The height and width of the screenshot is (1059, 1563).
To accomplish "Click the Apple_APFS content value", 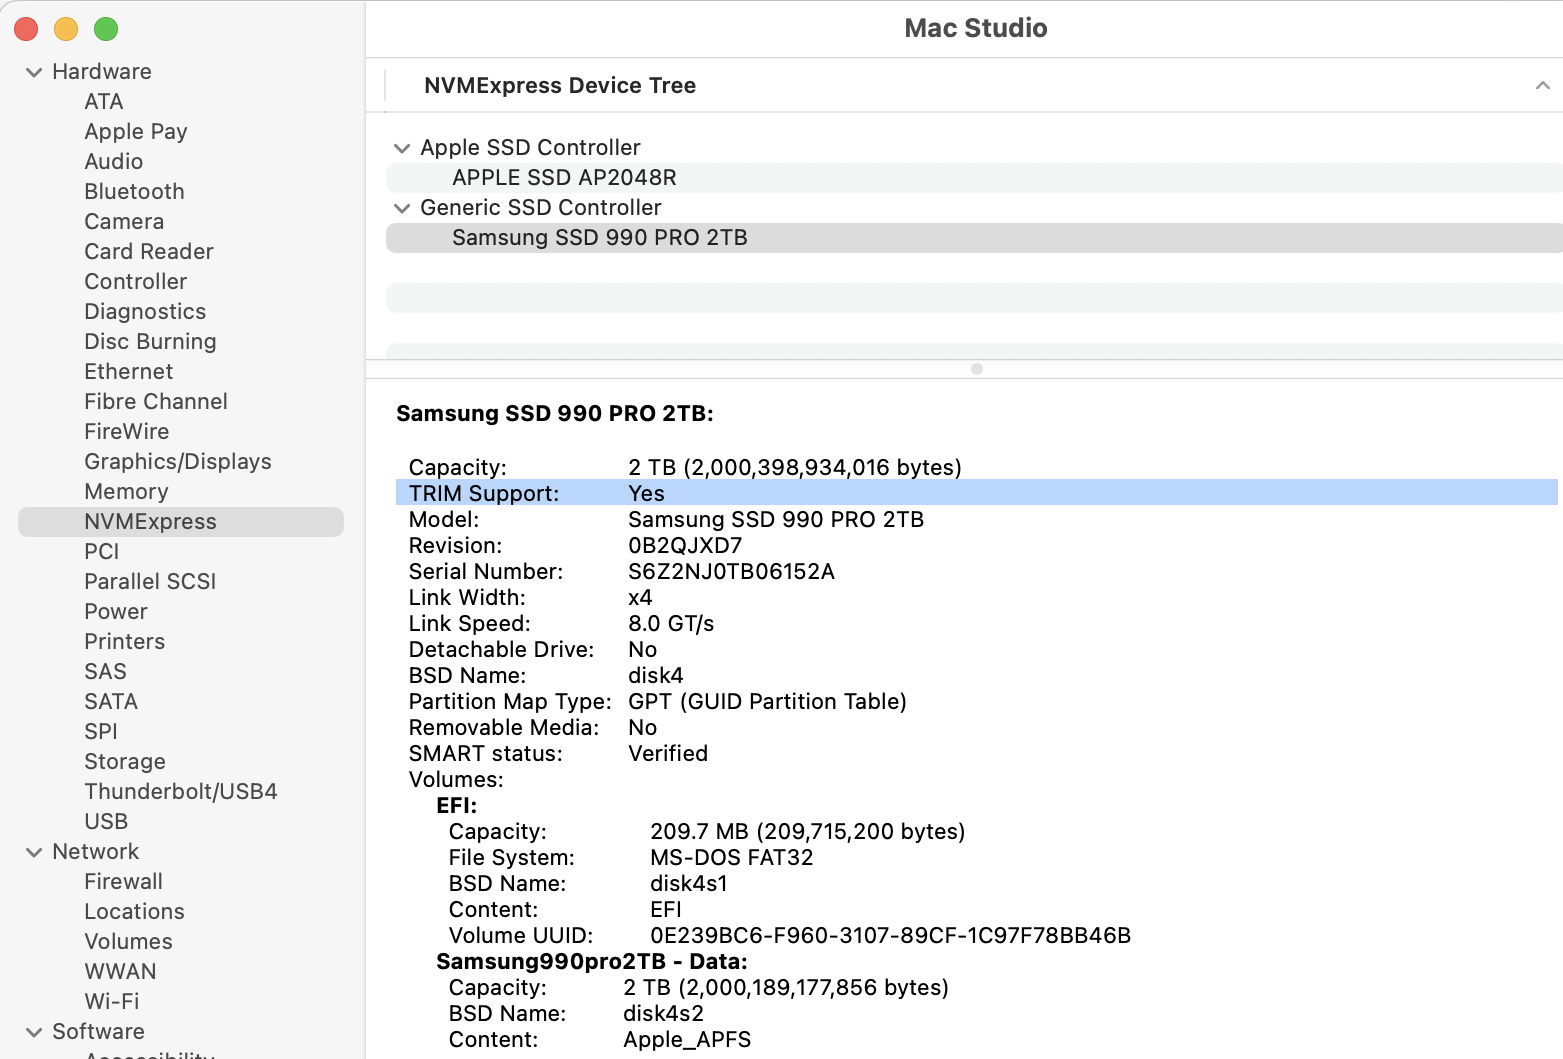I will point(687,1040).
